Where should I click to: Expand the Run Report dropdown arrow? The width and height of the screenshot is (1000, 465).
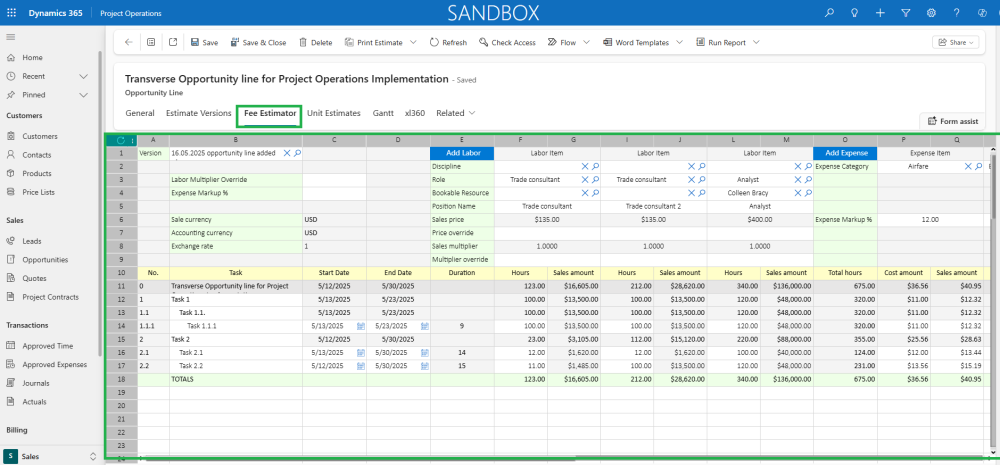[x=756, y=43]
